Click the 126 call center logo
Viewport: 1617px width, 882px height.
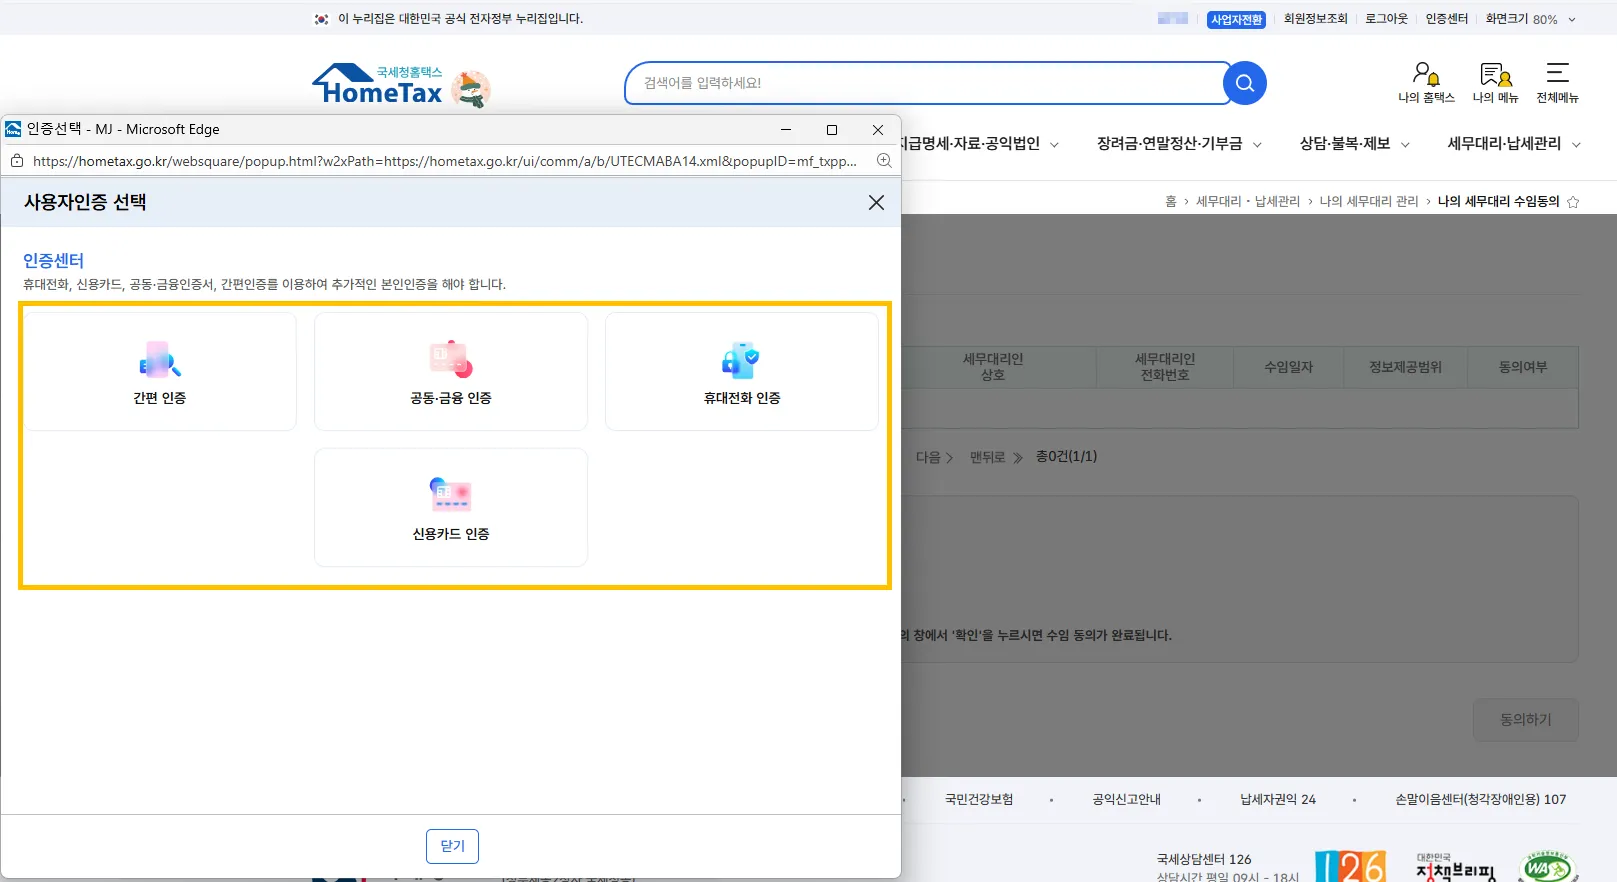pos(1350,866)
